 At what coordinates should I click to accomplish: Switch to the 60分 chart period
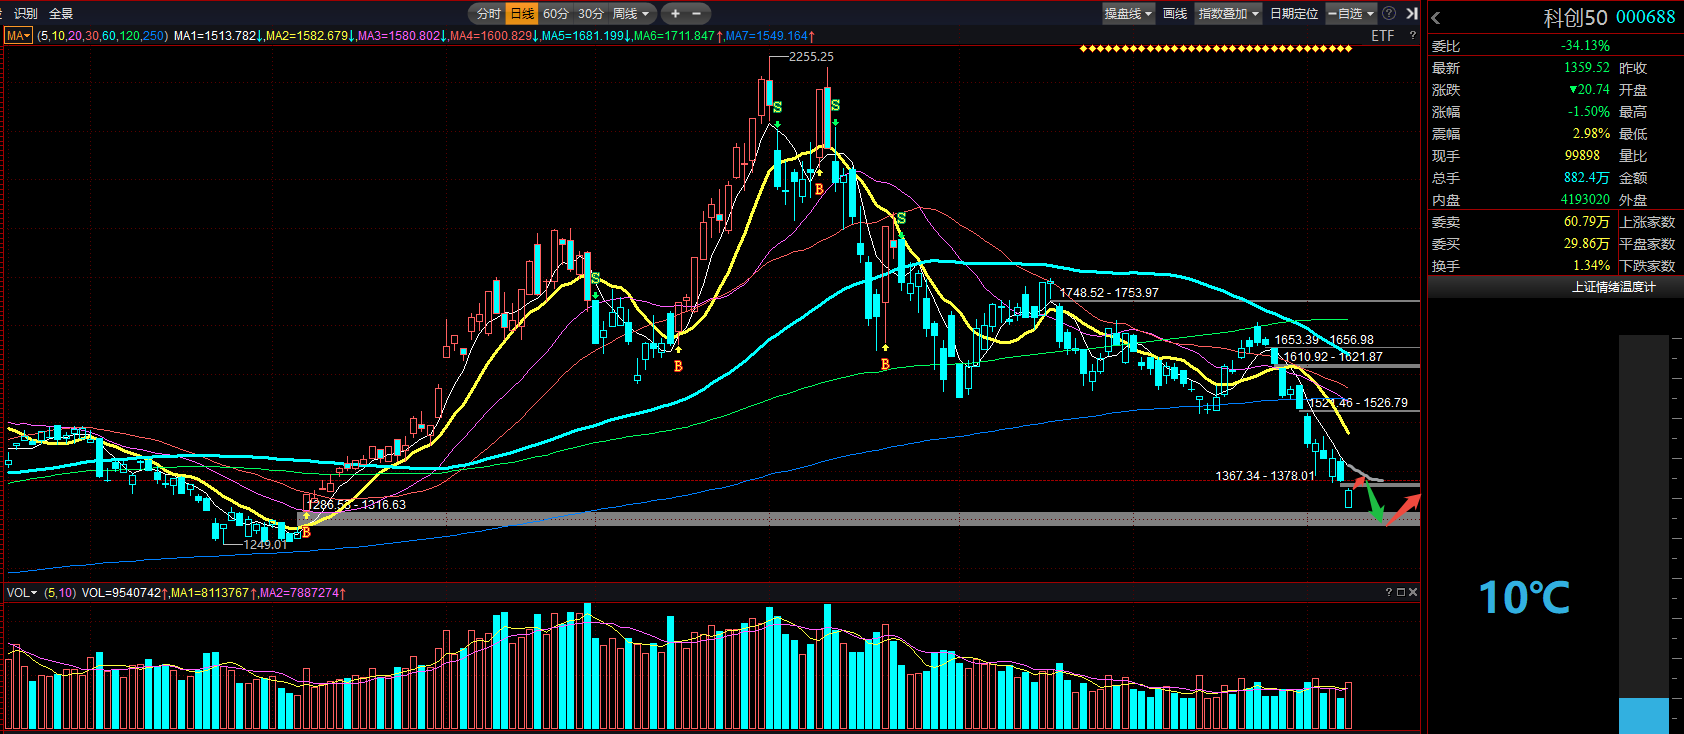click(556, 14)
